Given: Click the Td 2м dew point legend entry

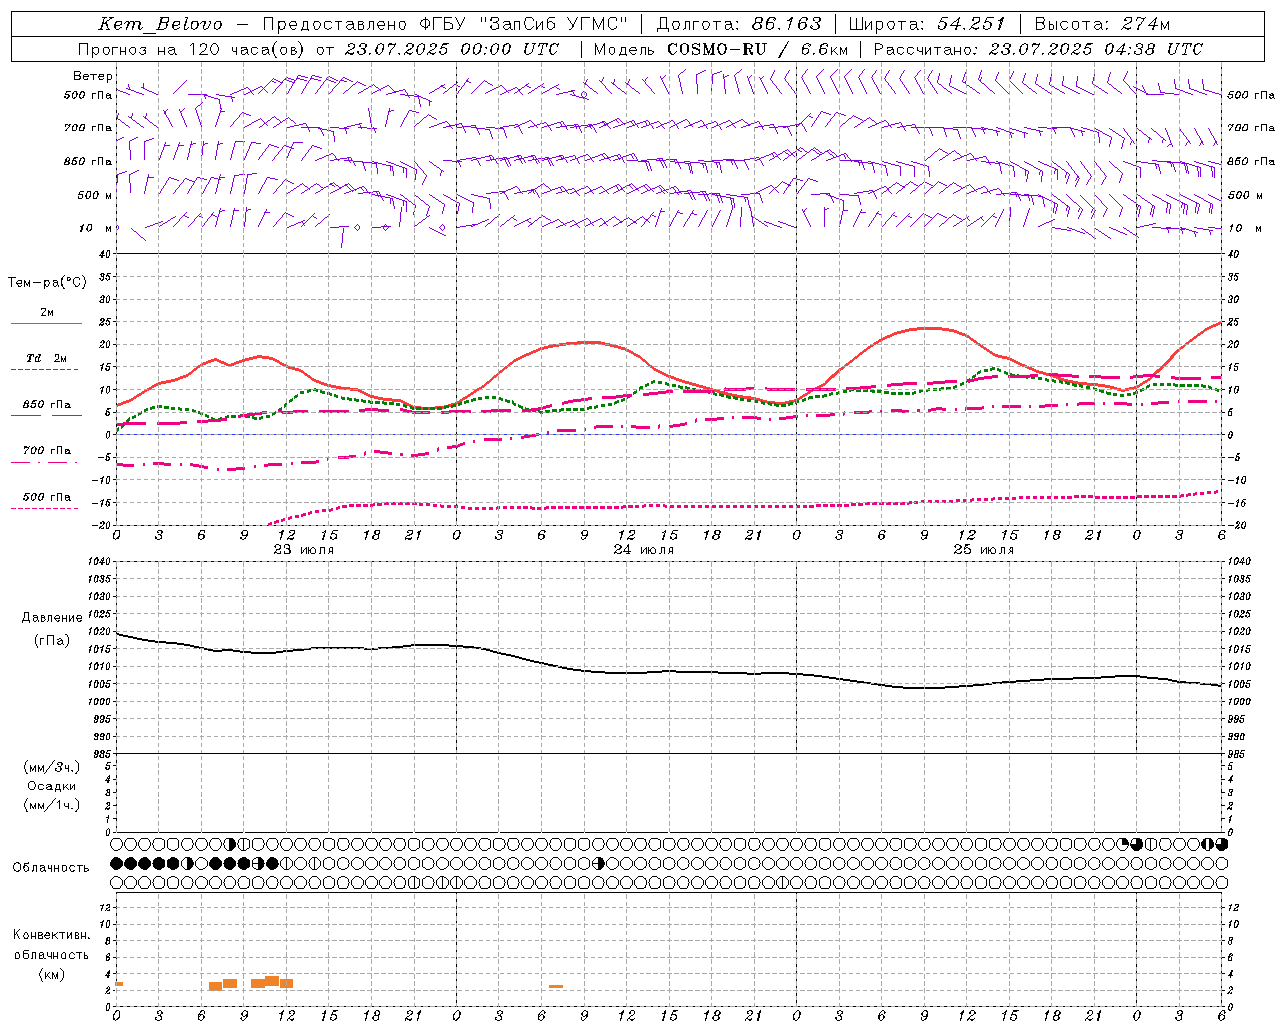Looking at the screenshot, I should (47, 358).
